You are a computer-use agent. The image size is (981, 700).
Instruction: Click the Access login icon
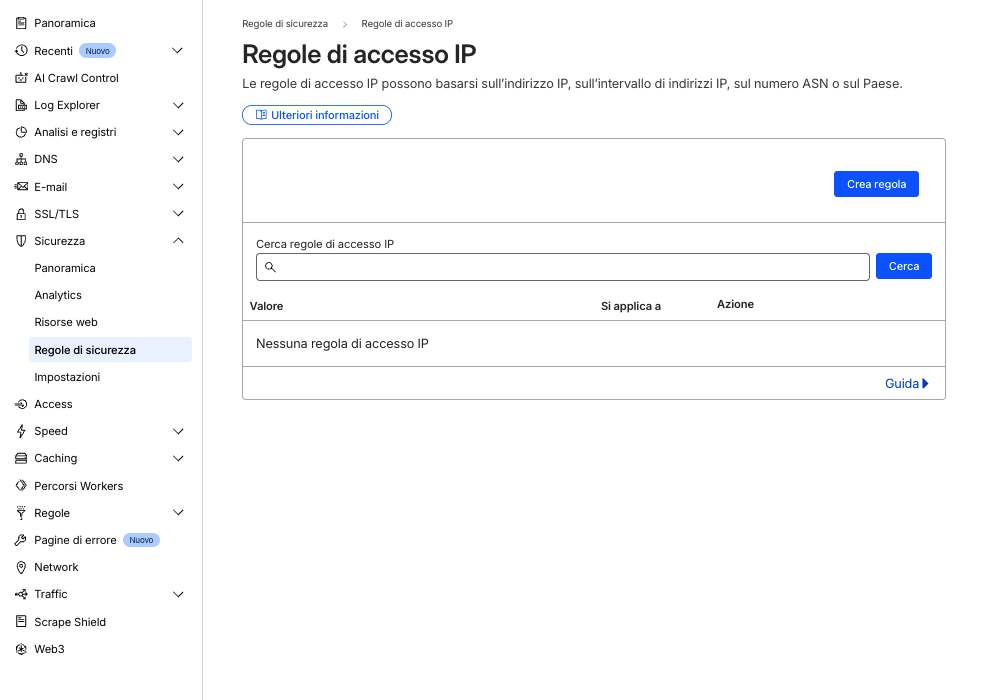pos(21,404)
